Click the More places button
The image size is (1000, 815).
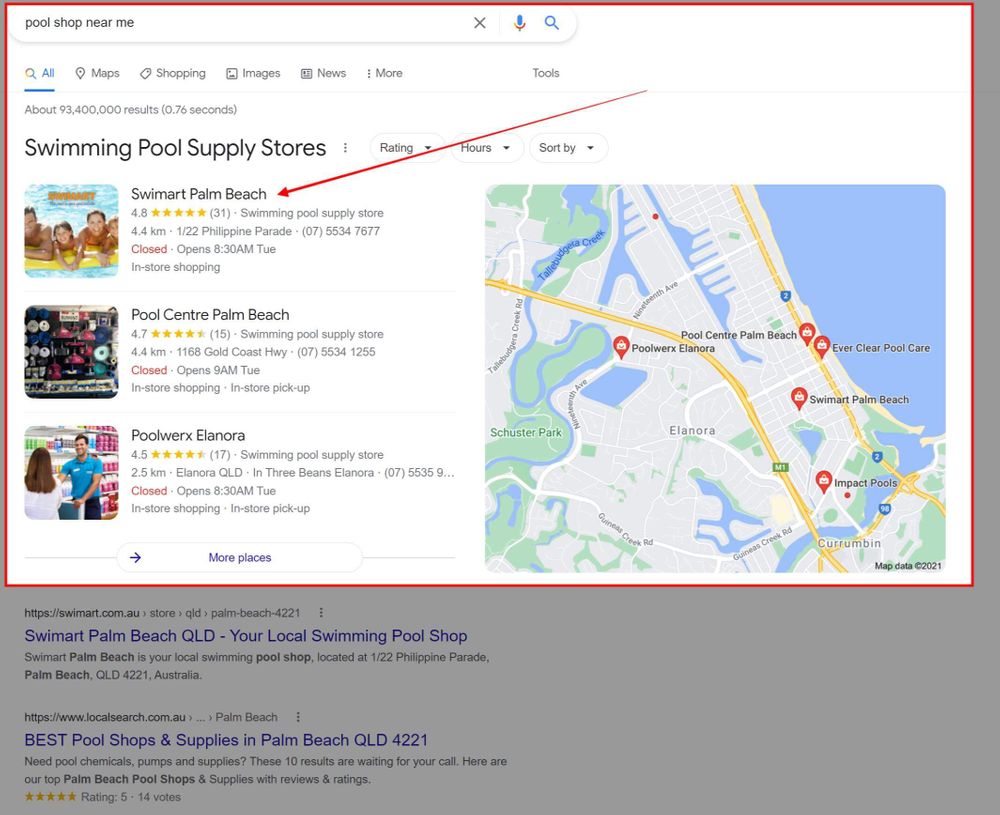point(240,557)
